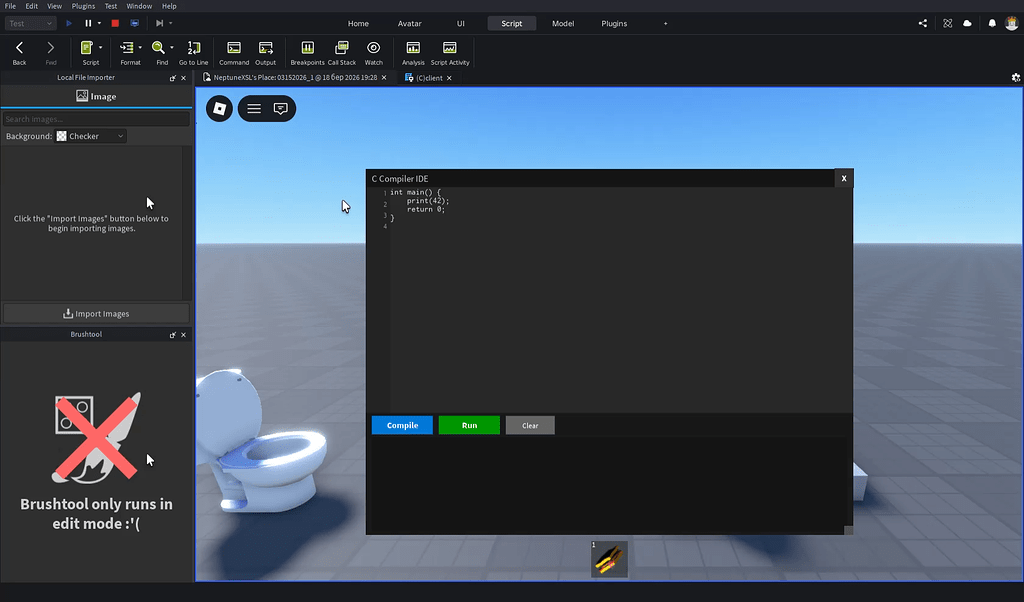Open the File menu
This screenshot has width=1024, height=602.
pyautogui.click(x=10, y=6)
